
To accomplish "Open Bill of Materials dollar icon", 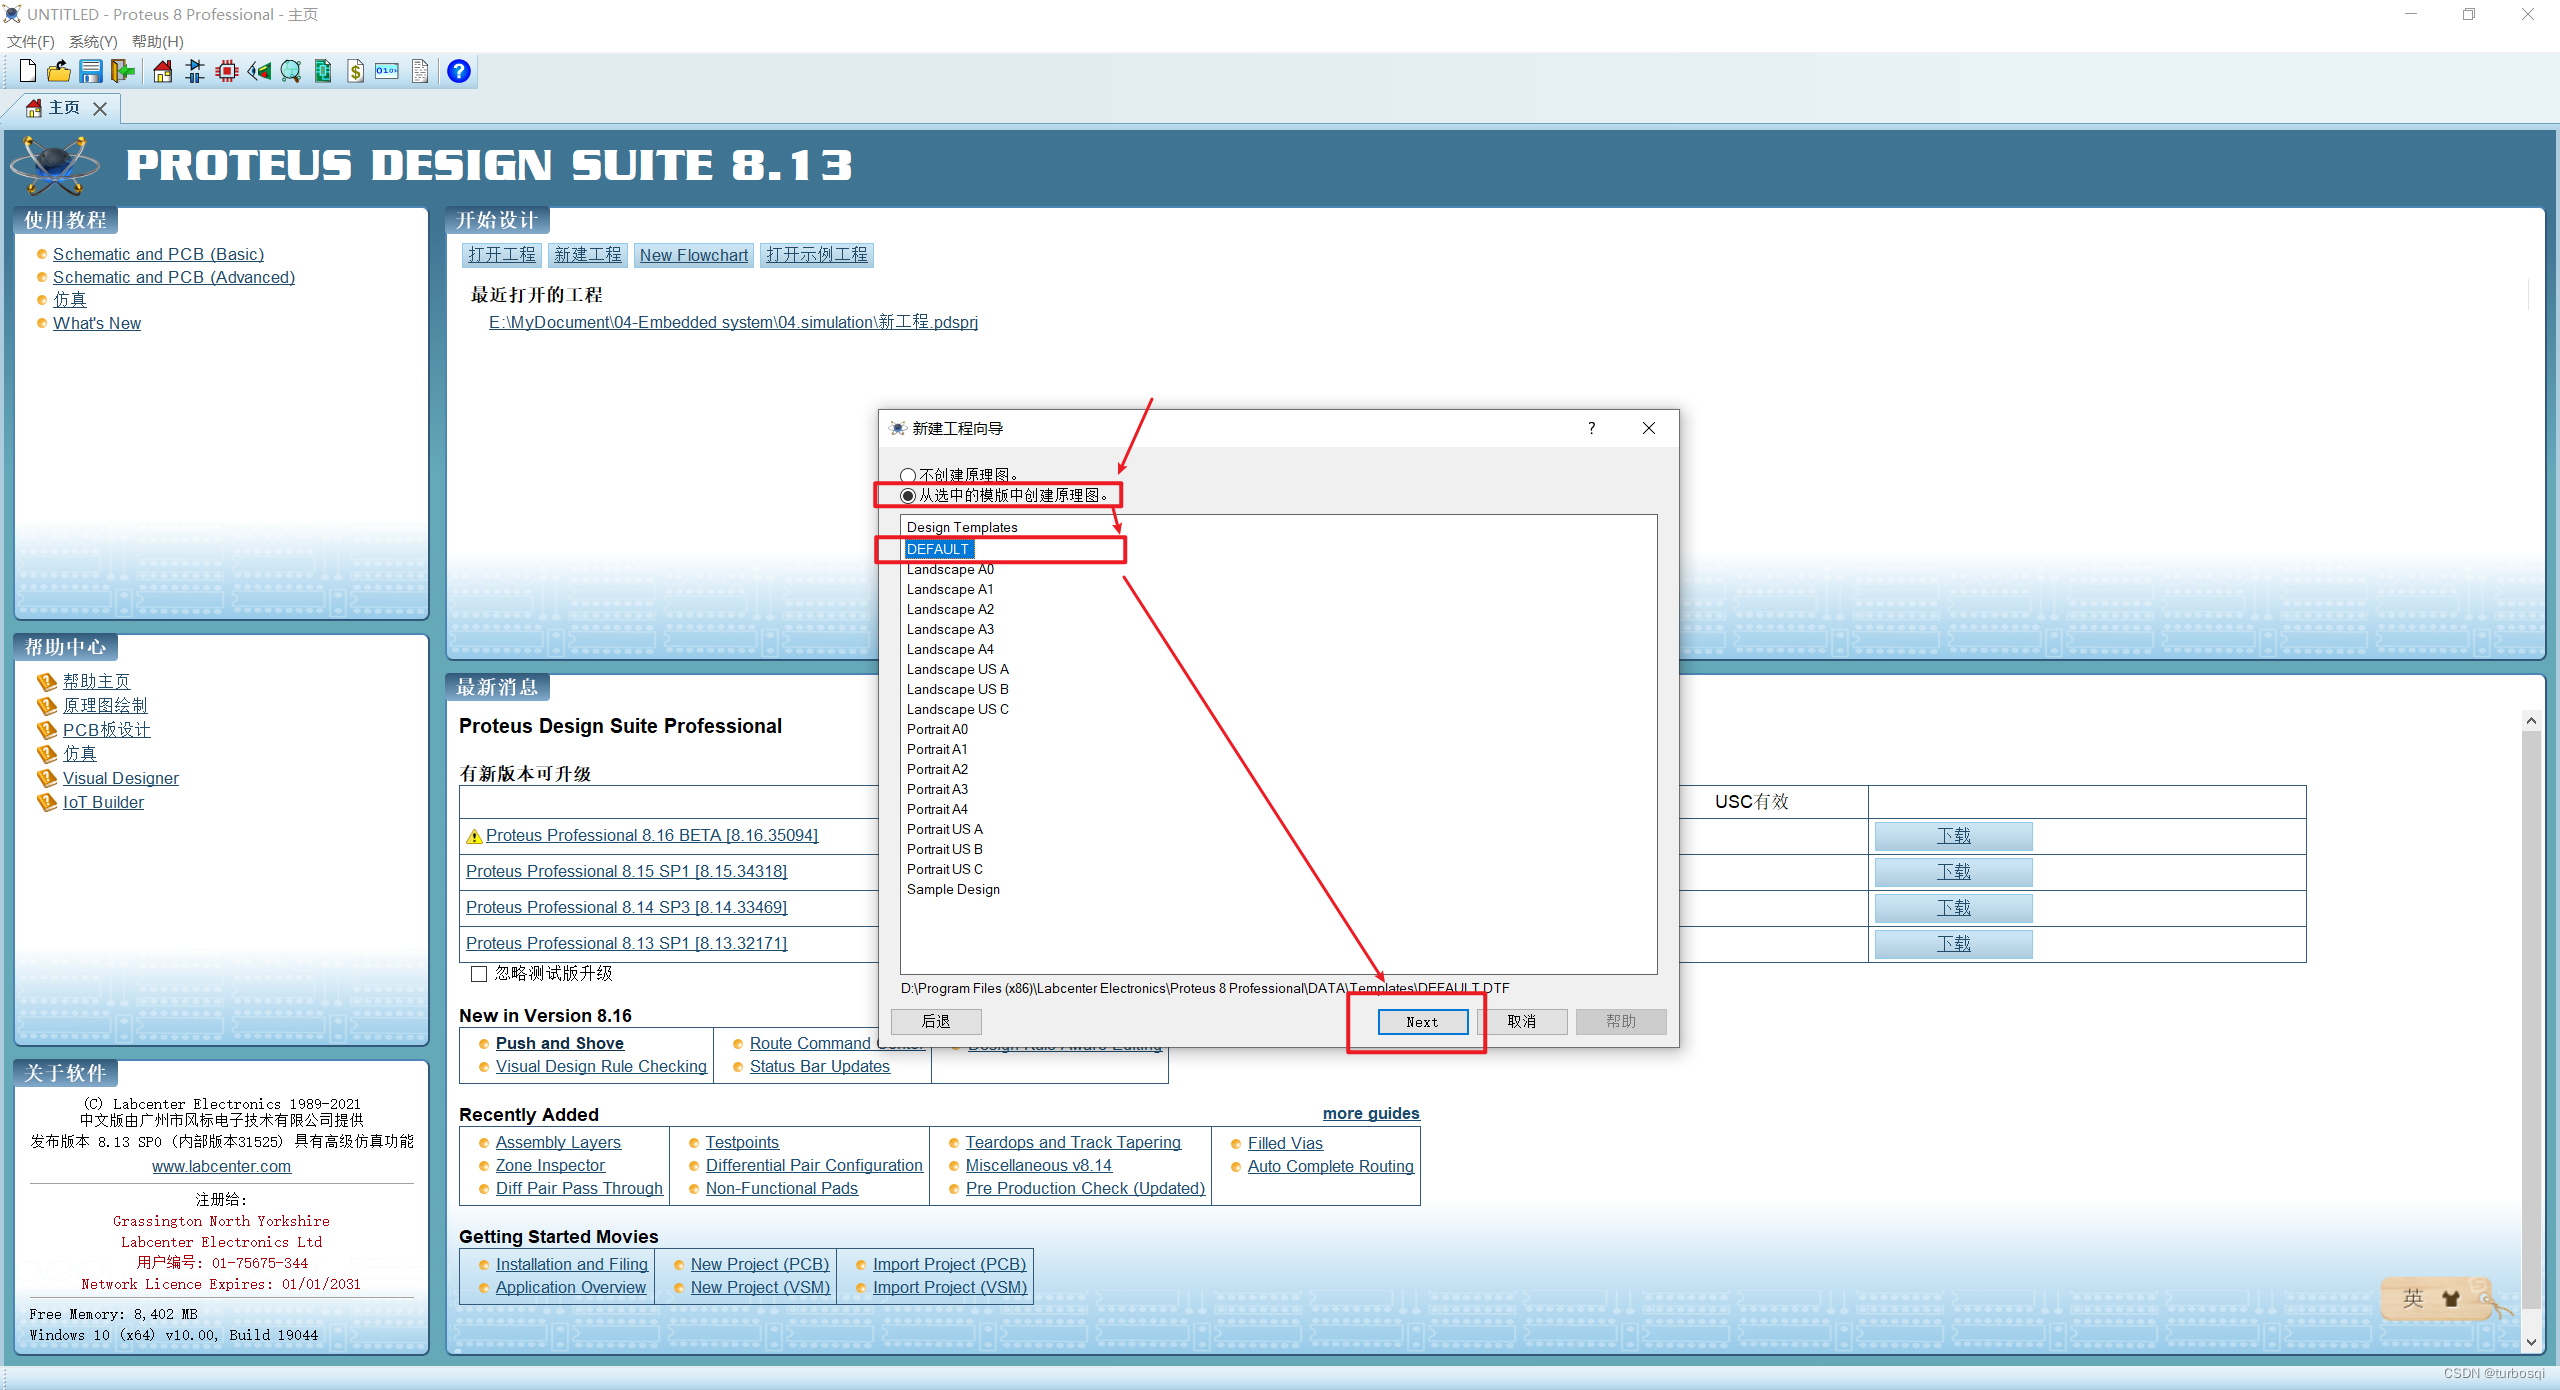I will pyautogui.click(x=355, y=71).
